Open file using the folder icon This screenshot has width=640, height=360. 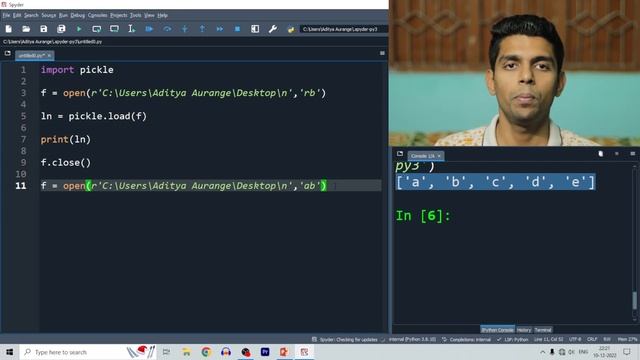(26, 29)
